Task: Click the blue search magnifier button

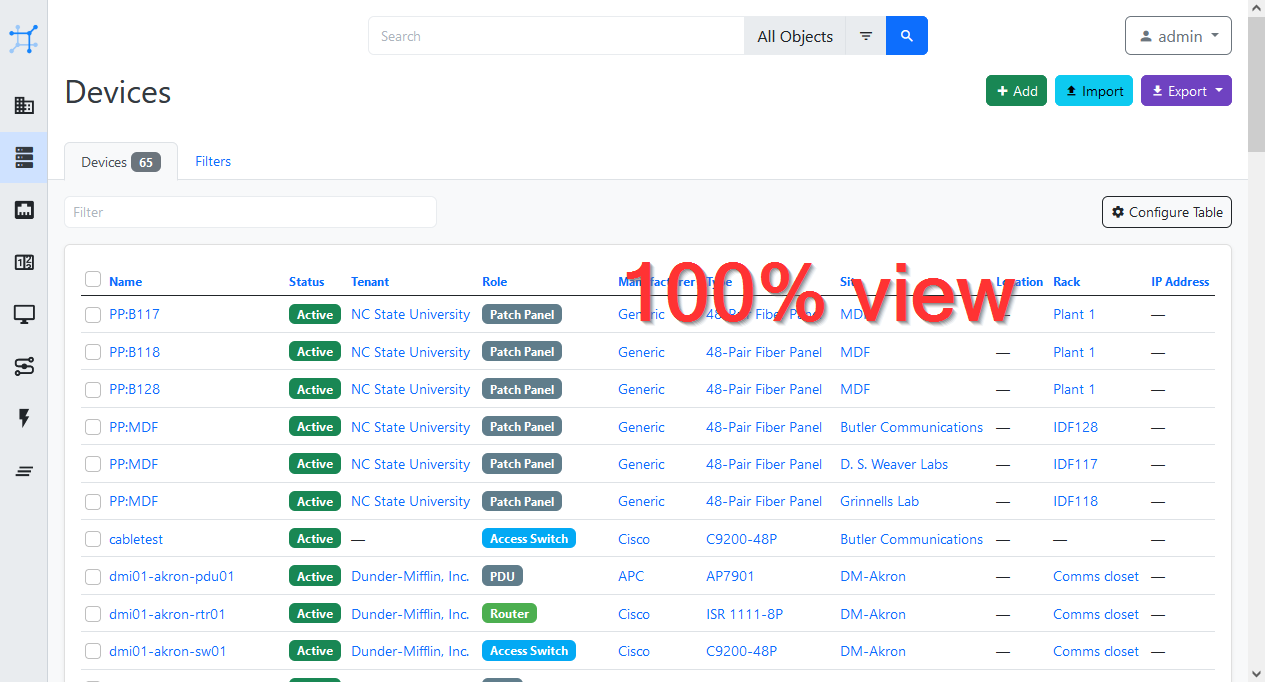Action: [x=906, y=35]
